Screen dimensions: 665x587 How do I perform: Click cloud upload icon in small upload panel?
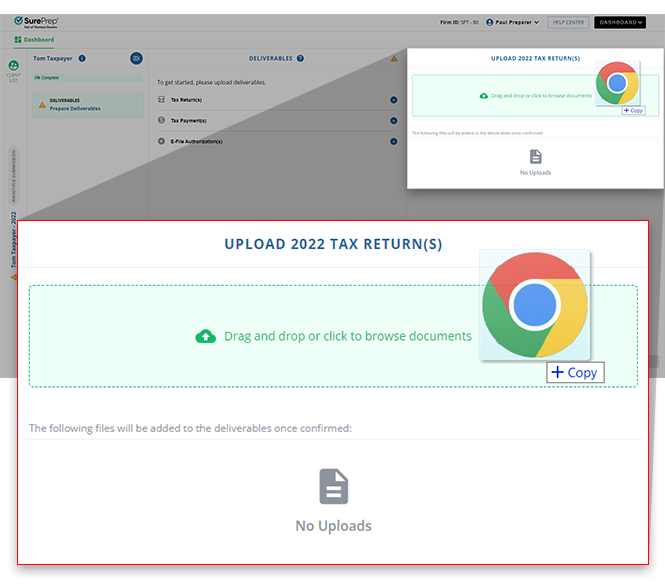pos(483,96)
